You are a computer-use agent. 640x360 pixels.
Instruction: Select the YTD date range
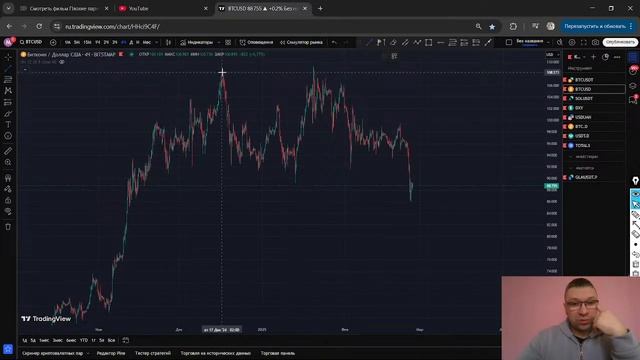(84, 340)
